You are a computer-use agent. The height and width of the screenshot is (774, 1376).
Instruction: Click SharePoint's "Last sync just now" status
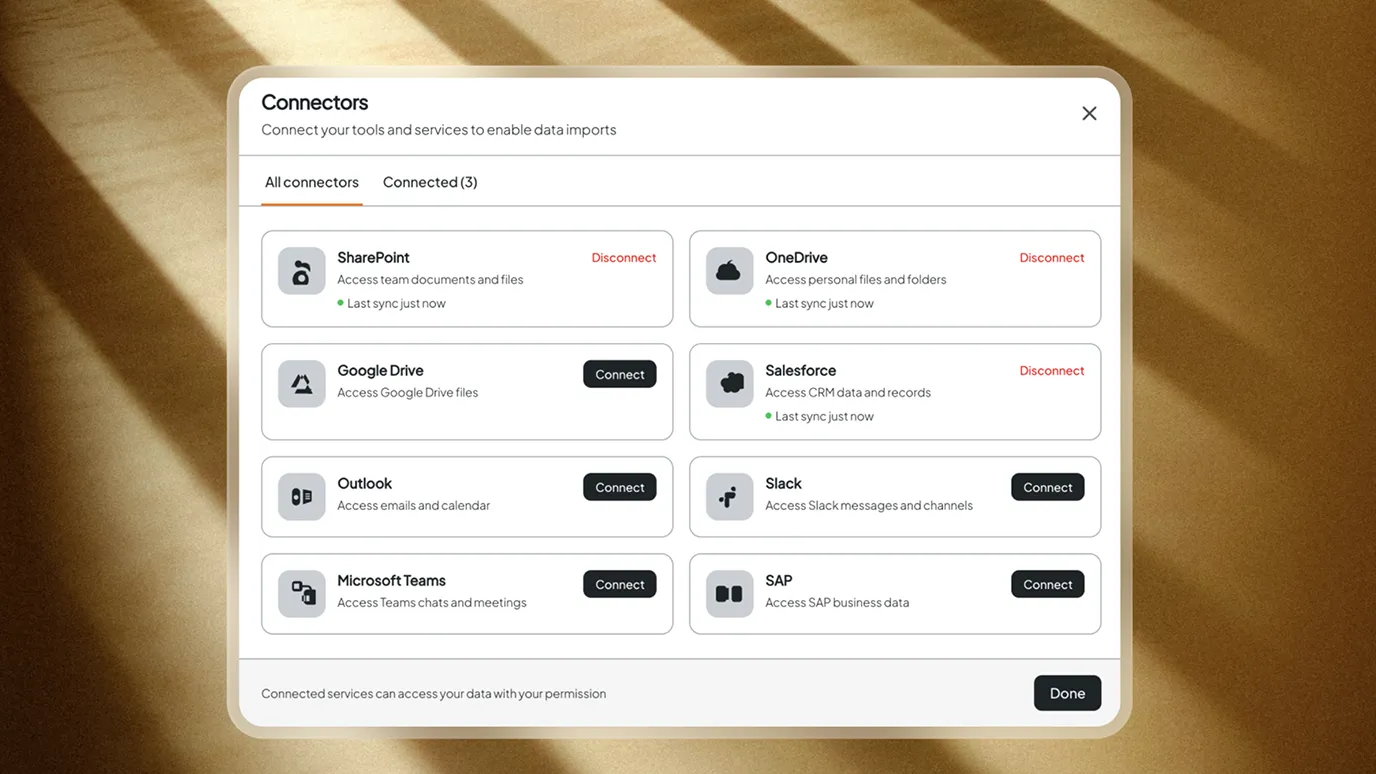(x=392, y=304)
